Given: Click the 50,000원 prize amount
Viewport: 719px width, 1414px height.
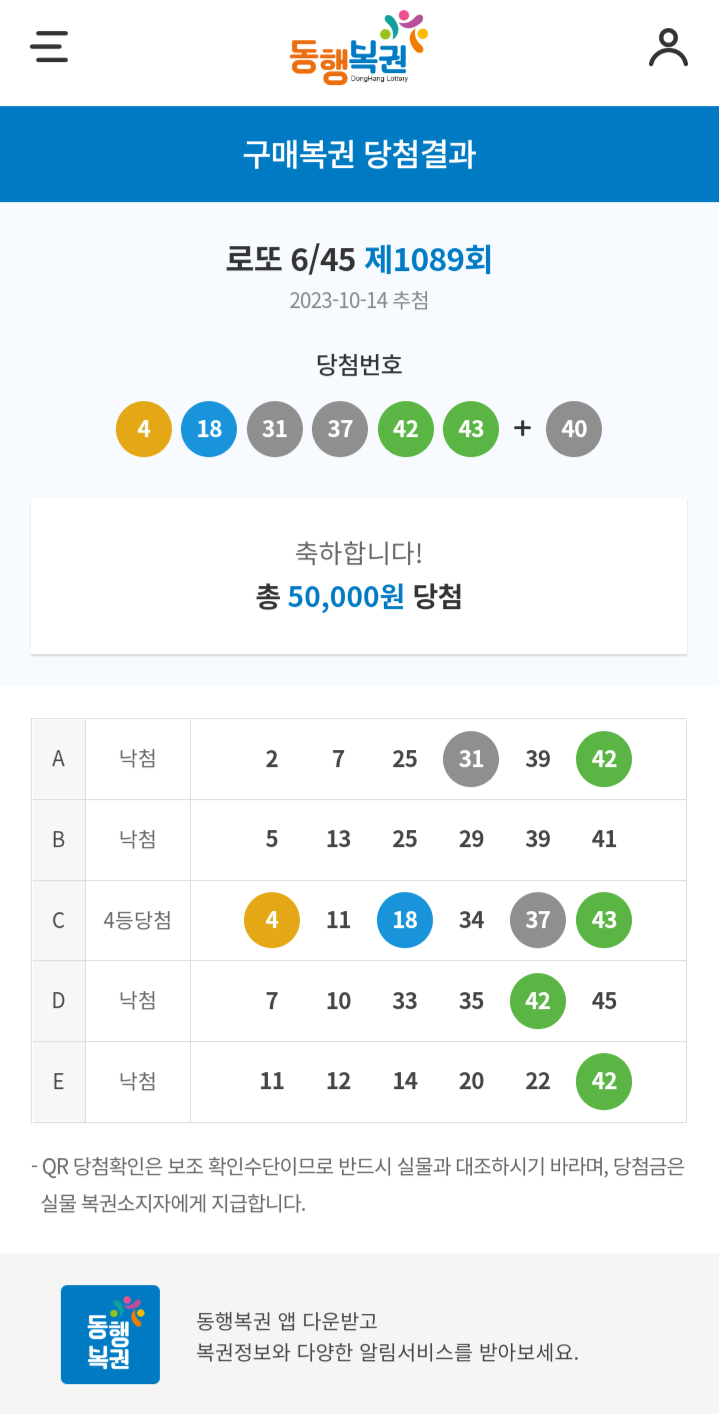Looking at the screenshot, I should coord(345,597).
